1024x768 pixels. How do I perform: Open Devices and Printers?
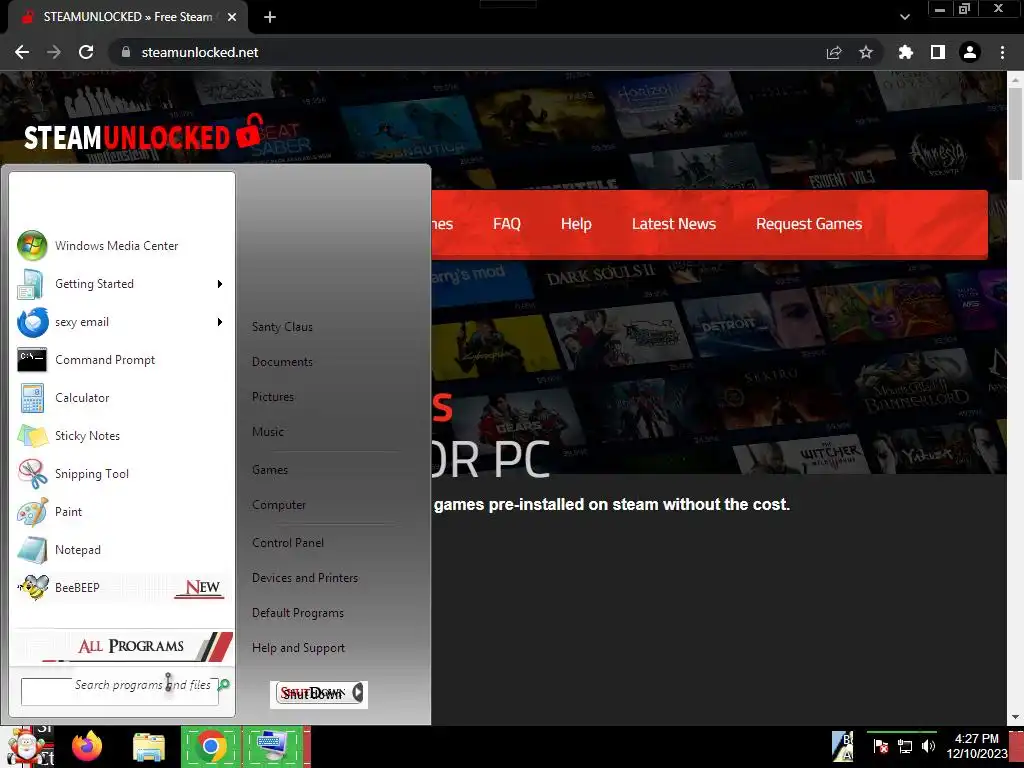305,578
